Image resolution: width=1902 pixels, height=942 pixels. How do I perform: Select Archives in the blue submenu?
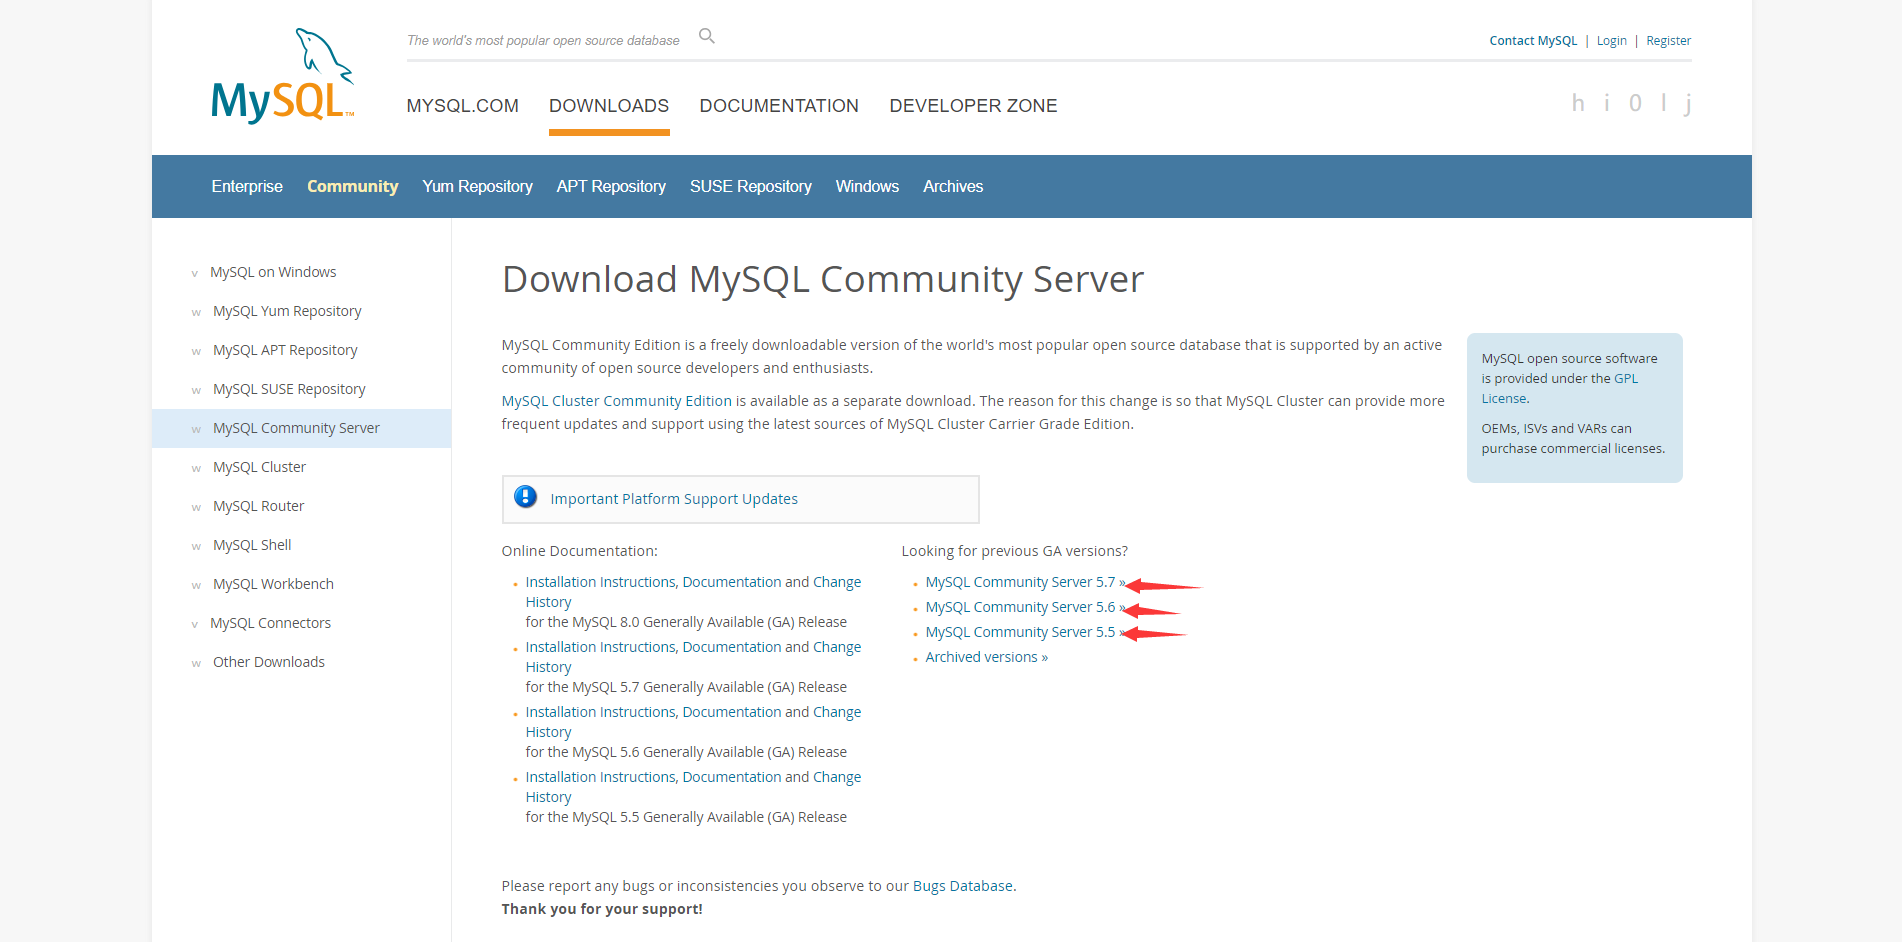coord(952,187)
